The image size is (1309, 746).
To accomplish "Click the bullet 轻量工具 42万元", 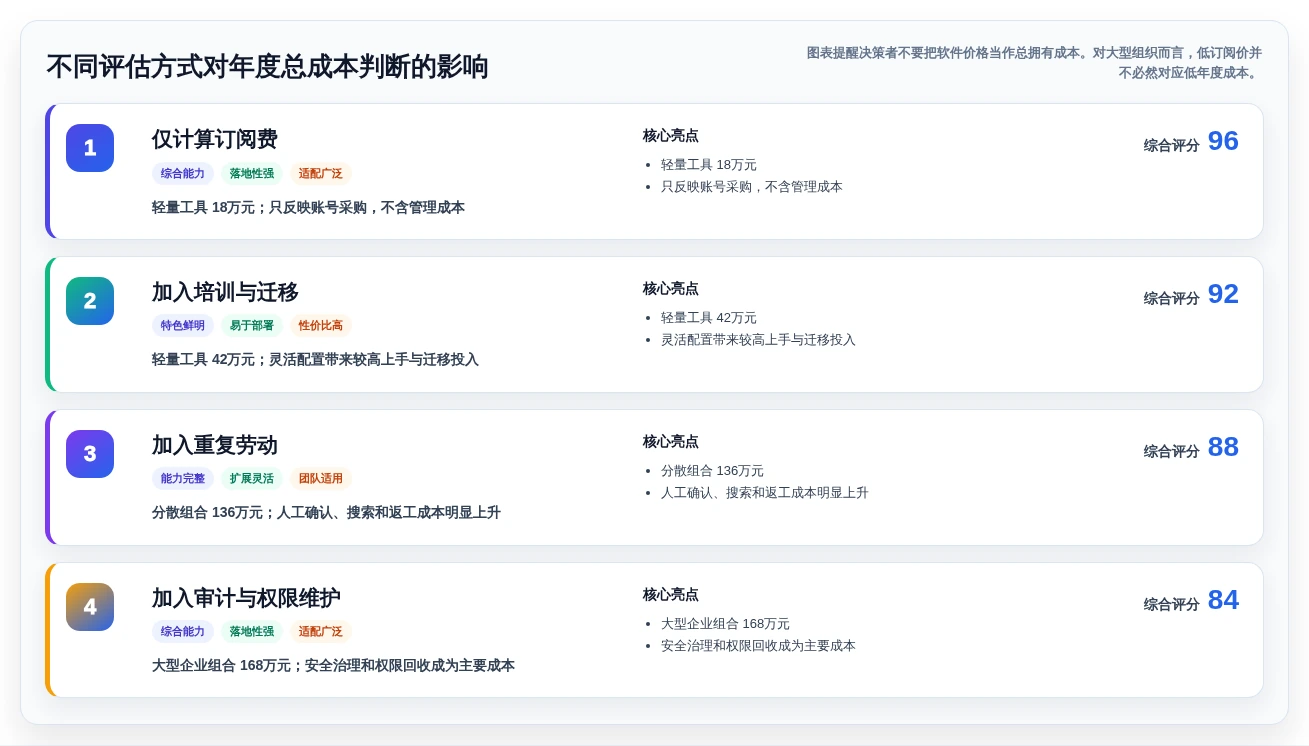I will [709, 318].
